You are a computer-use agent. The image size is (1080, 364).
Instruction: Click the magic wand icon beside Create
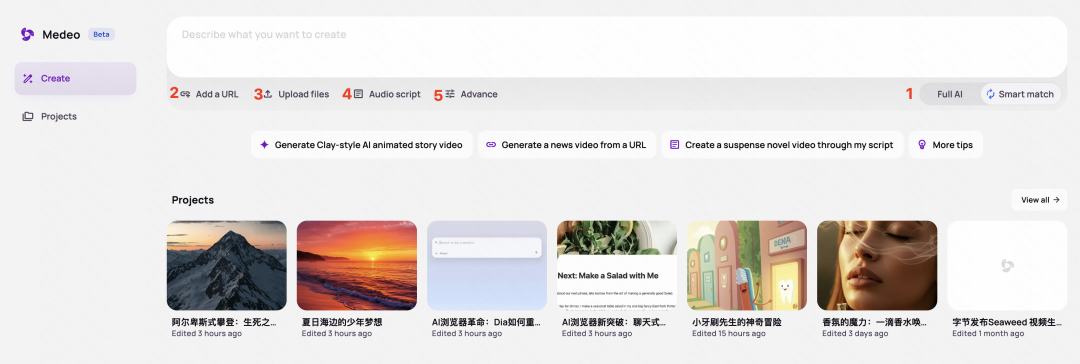point(28,79)
